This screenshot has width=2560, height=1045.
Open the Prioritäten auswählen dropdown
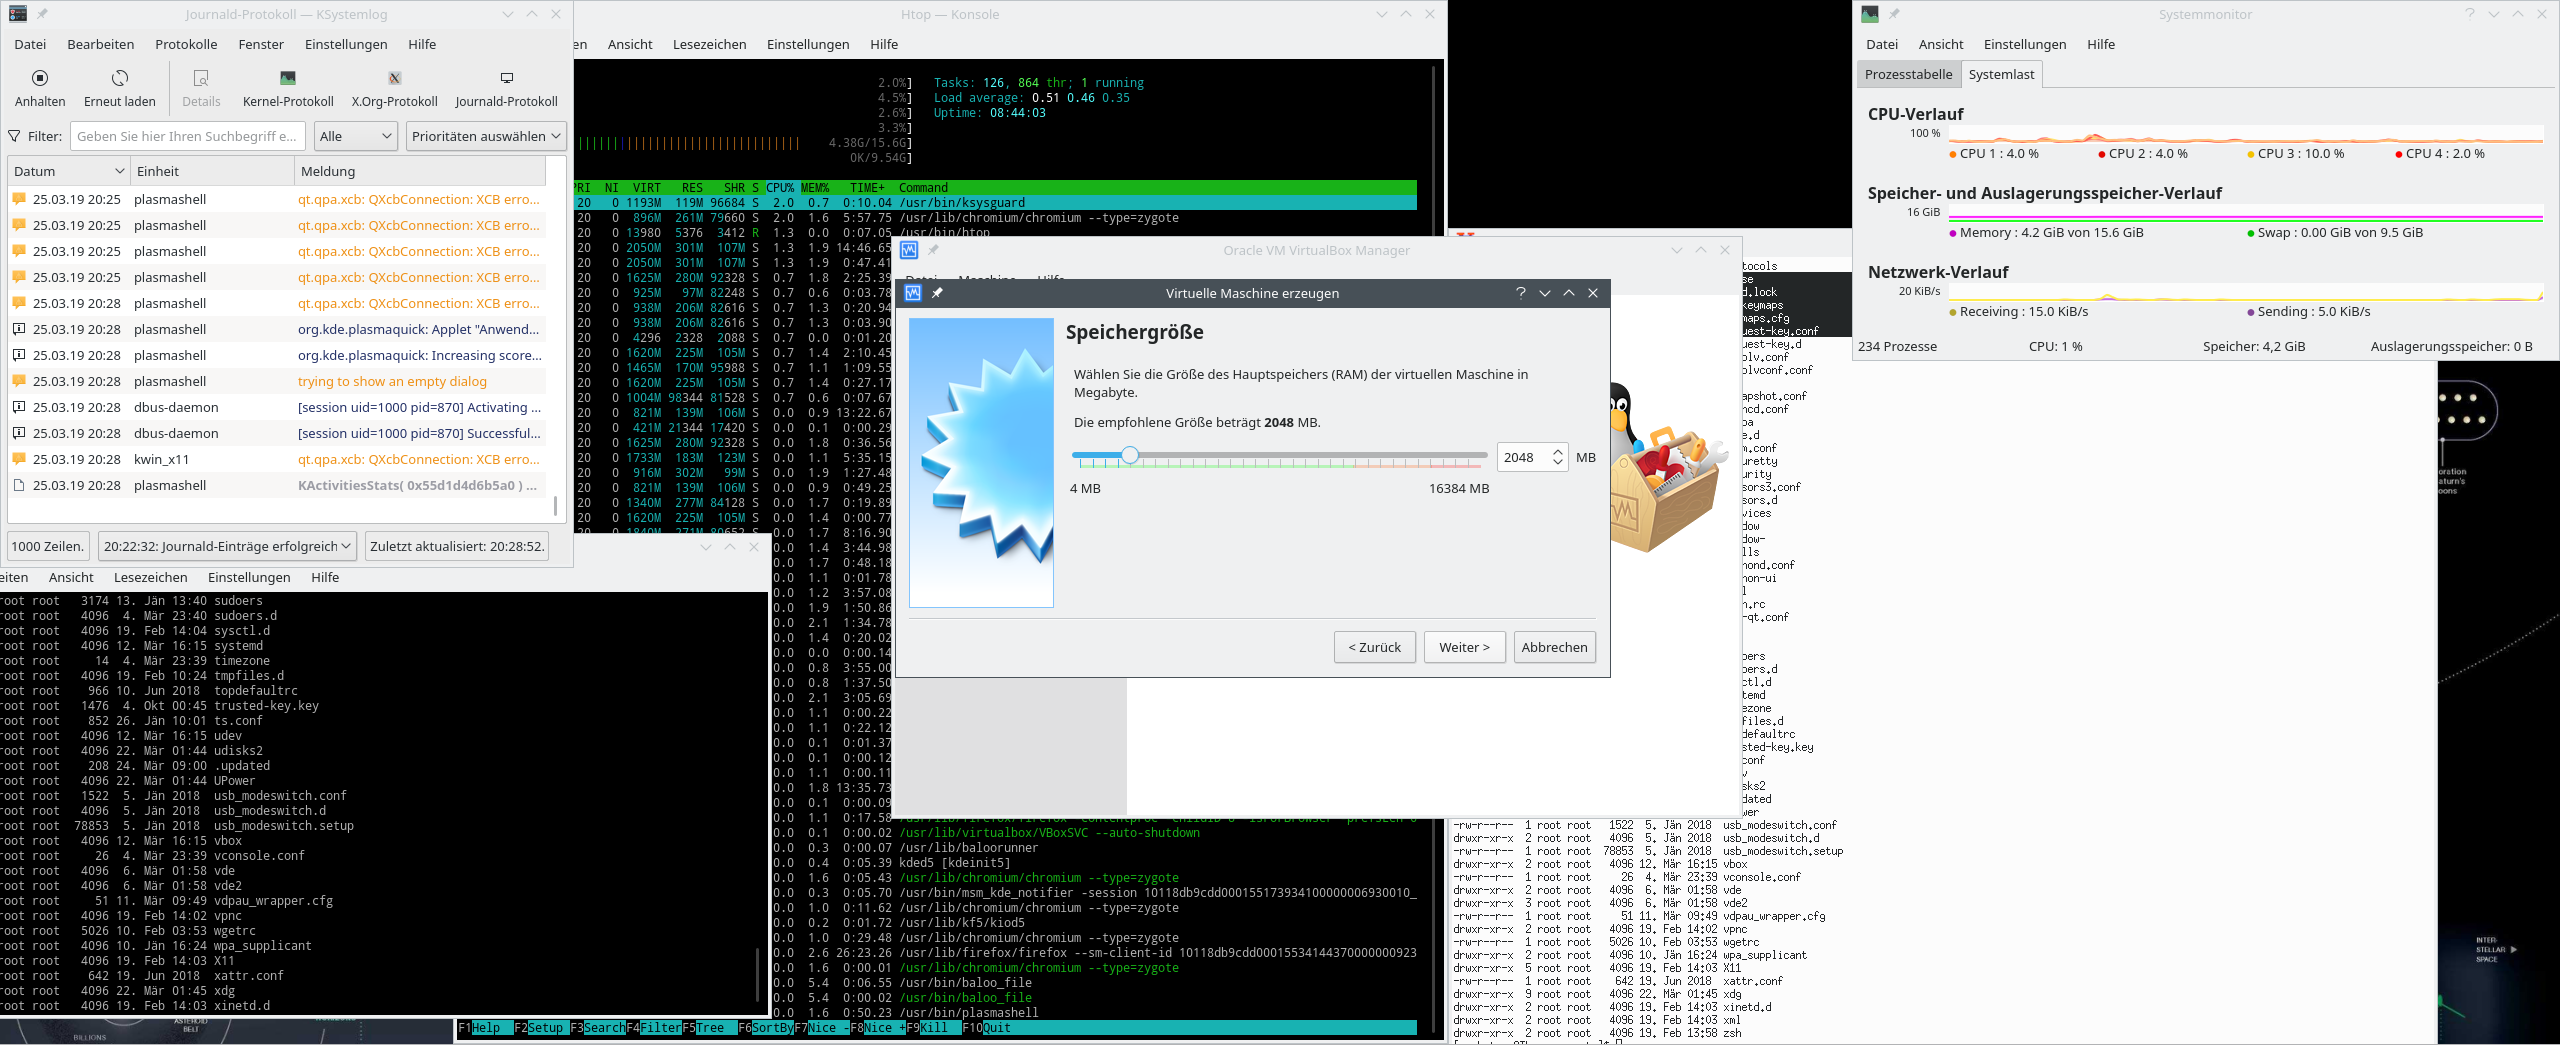tap(486, 136)
